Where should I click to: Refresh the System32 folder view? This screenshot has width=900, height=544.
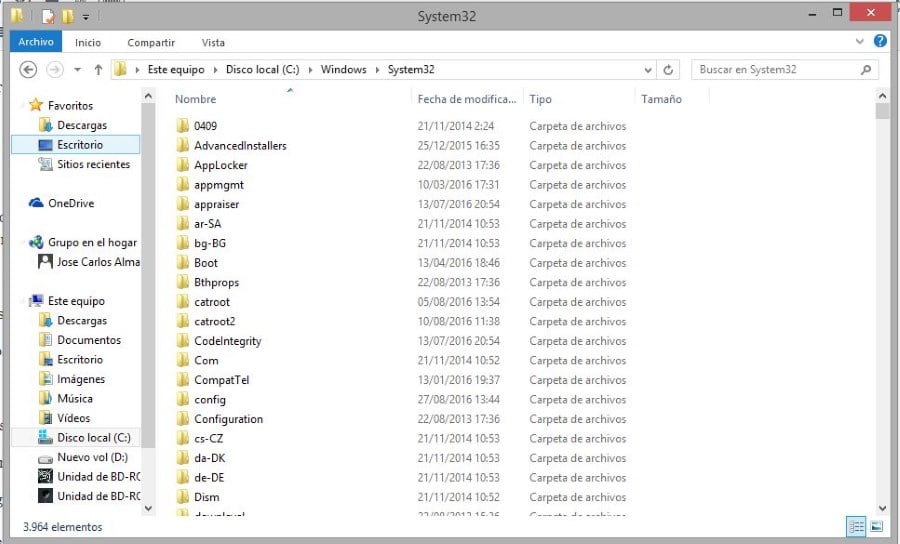(670, 70)
